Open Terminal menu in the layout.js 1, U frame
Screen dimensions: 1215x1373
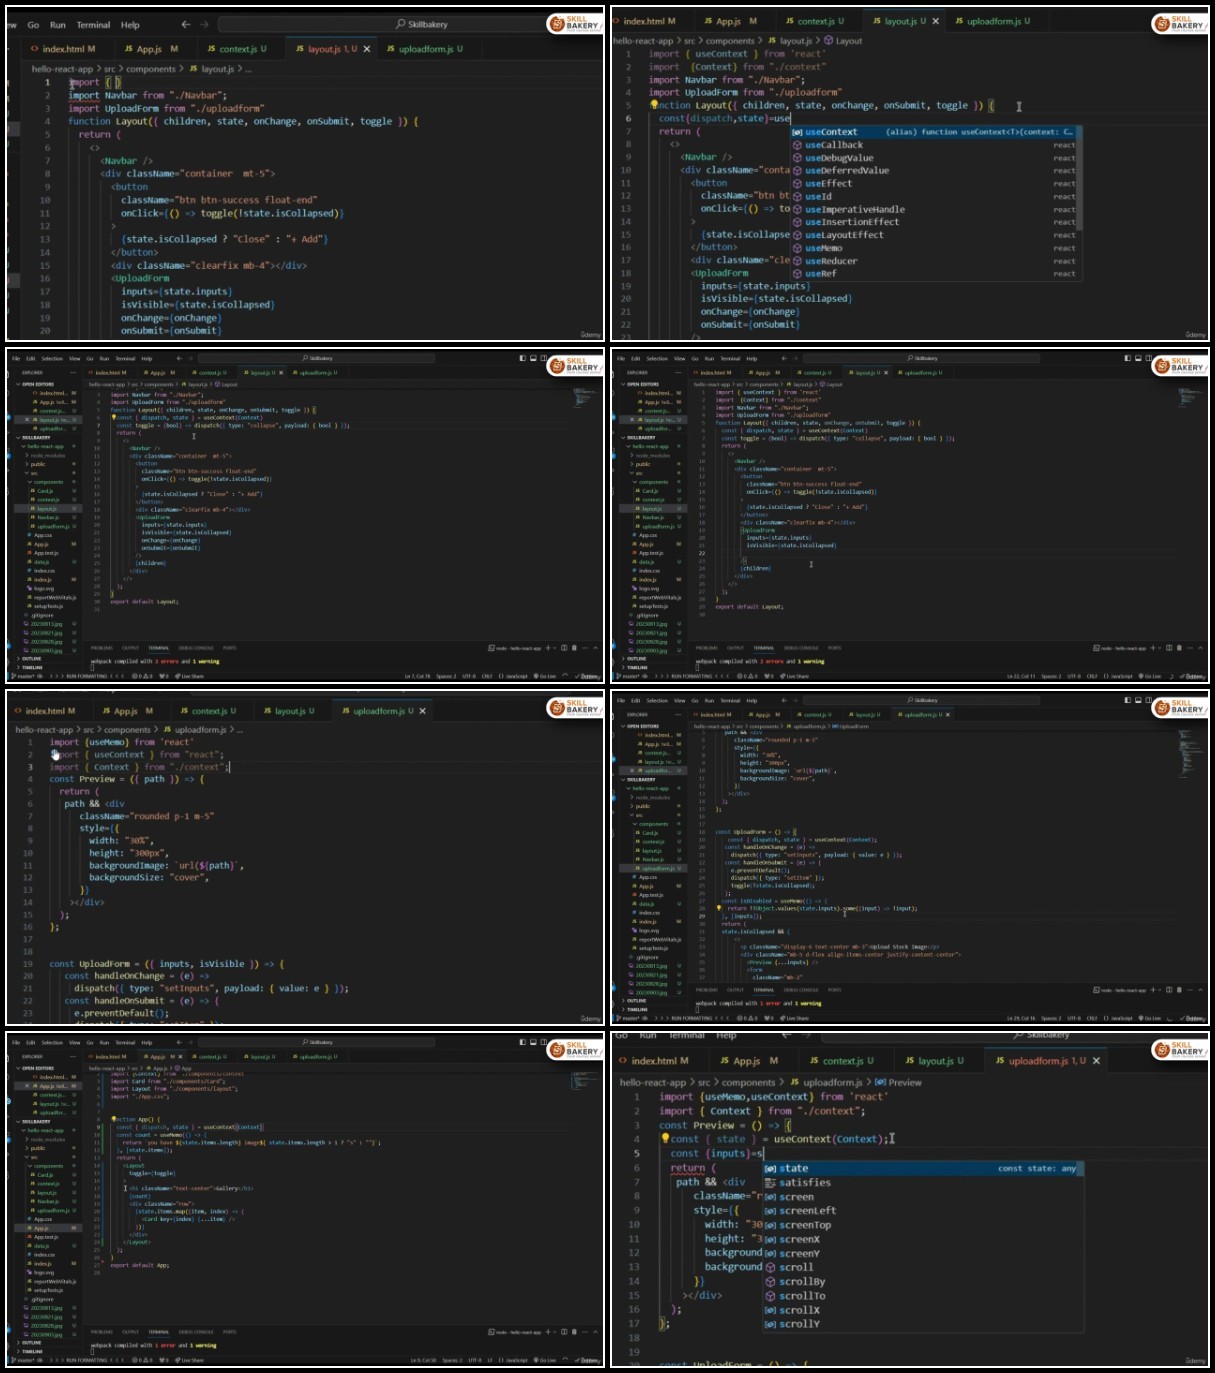pos(93,25)
